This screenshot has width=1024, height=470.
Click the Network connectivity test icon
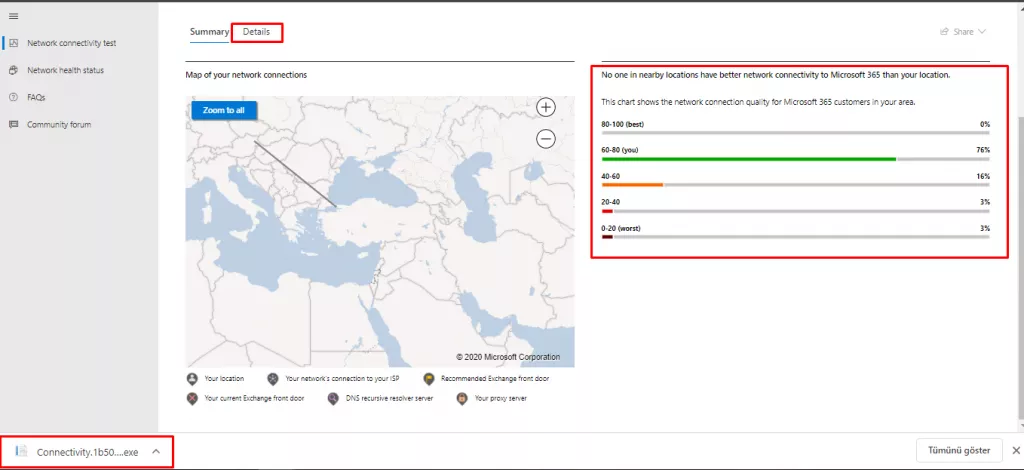pos(14,43)
